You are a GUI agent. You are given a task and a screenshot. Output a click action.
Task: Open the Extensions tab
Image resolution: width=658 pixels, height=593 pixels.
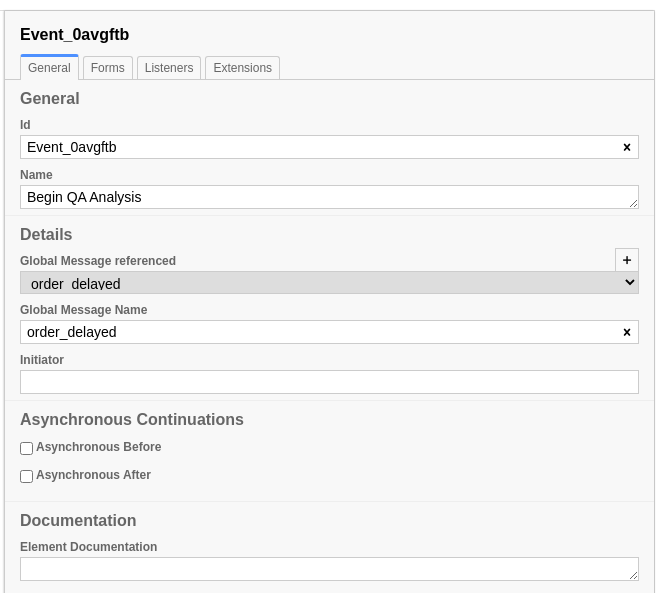243,68
